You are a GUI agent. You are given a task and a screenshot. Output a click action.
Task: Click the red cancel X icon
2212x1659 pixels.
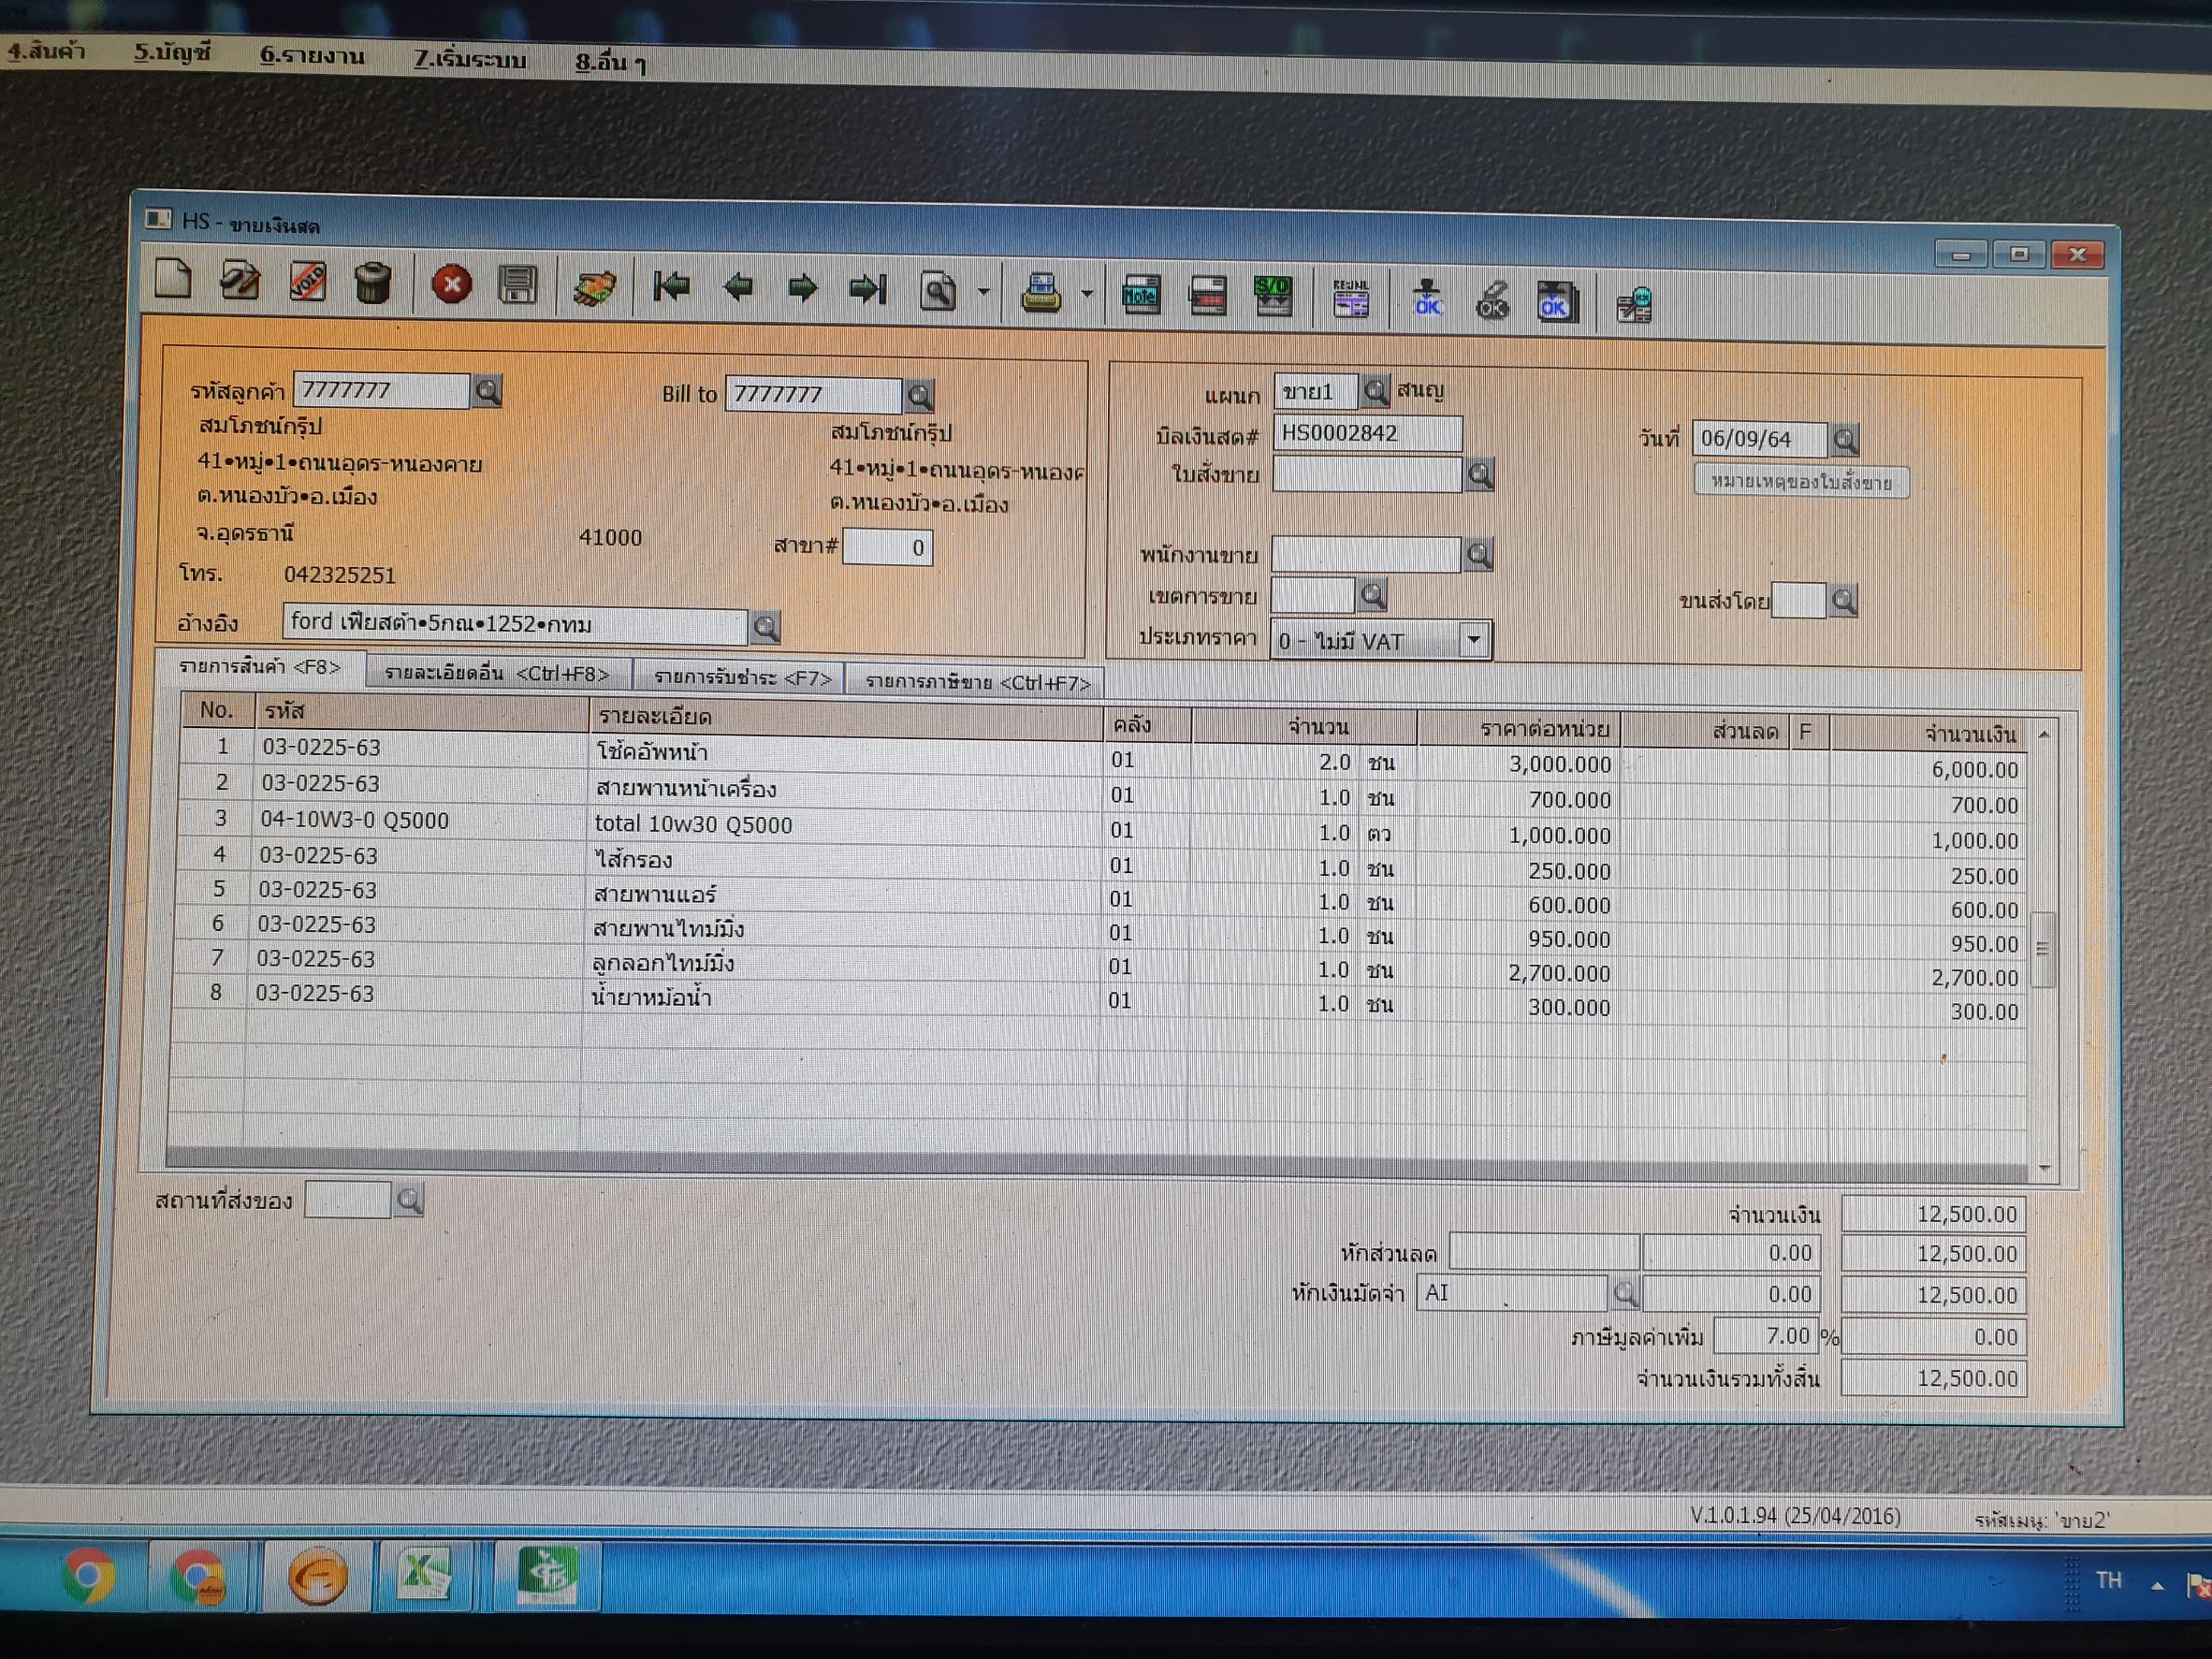tap(451, 285)
